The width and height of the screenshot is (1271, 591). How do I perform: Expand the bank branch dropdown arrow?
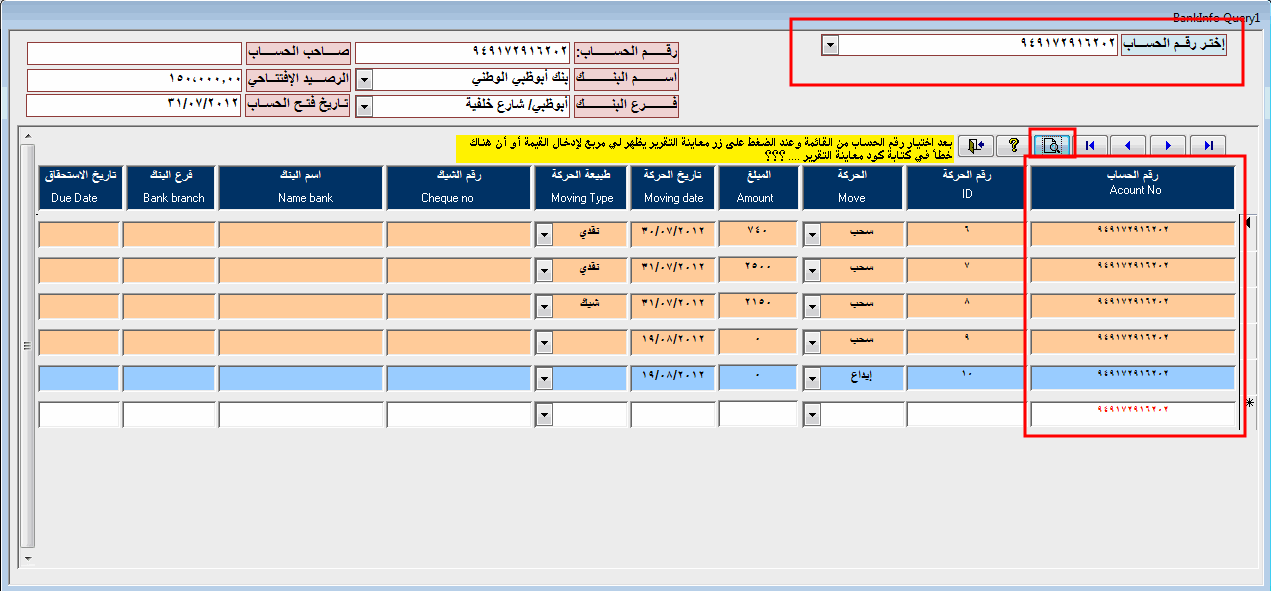pyautogui.click(x=365, y=105)
